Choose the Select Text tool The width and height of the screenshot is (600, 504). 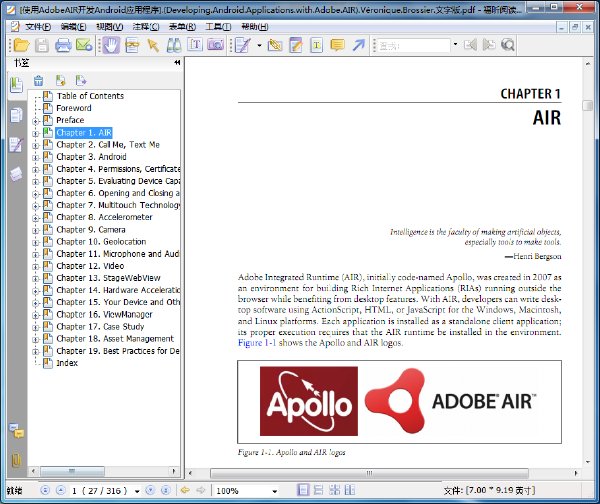click(132, 45)
